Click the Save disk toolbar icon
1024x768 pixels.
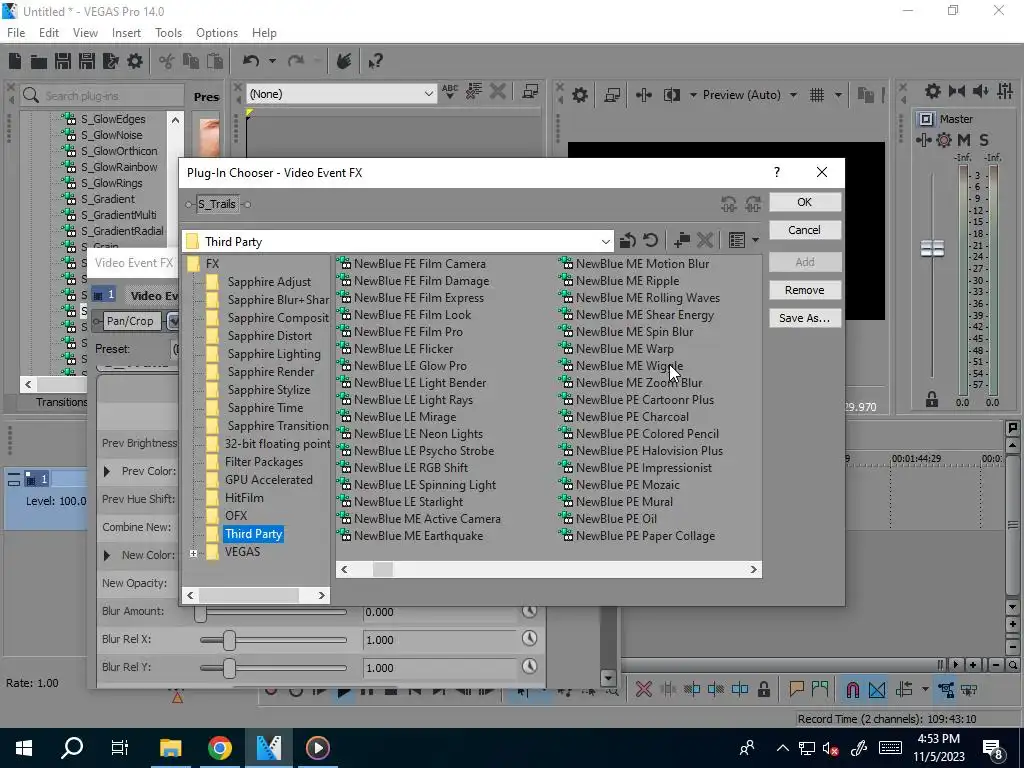tap(63, 61)
